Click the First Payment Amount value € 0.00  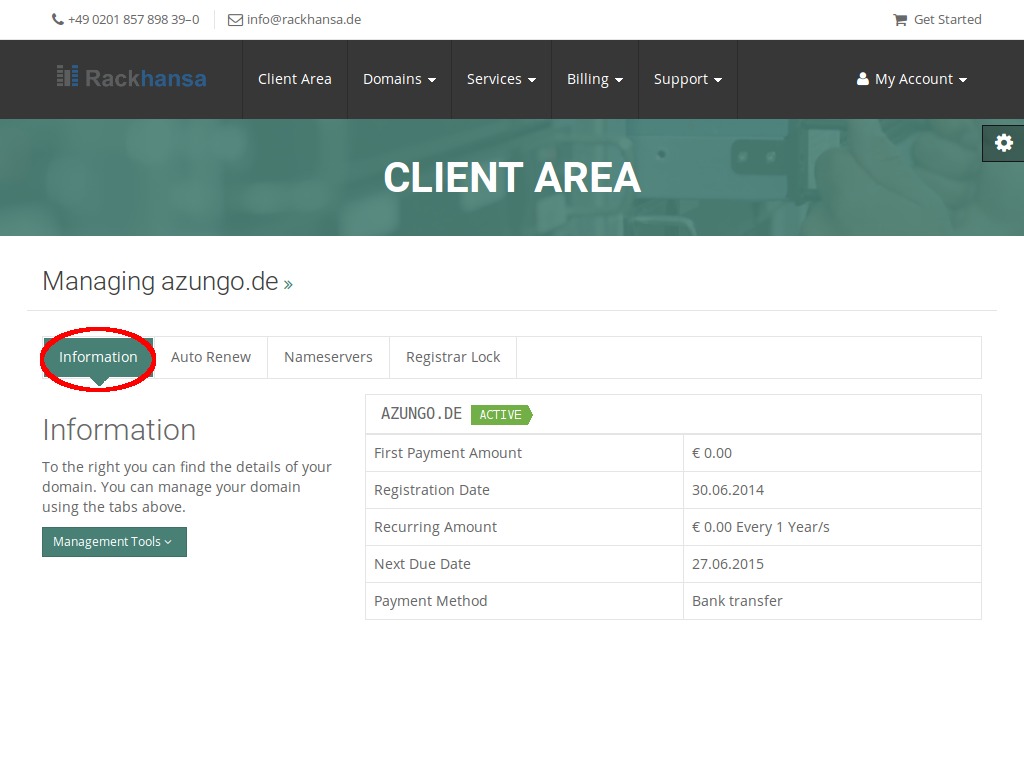pos(712,453)
